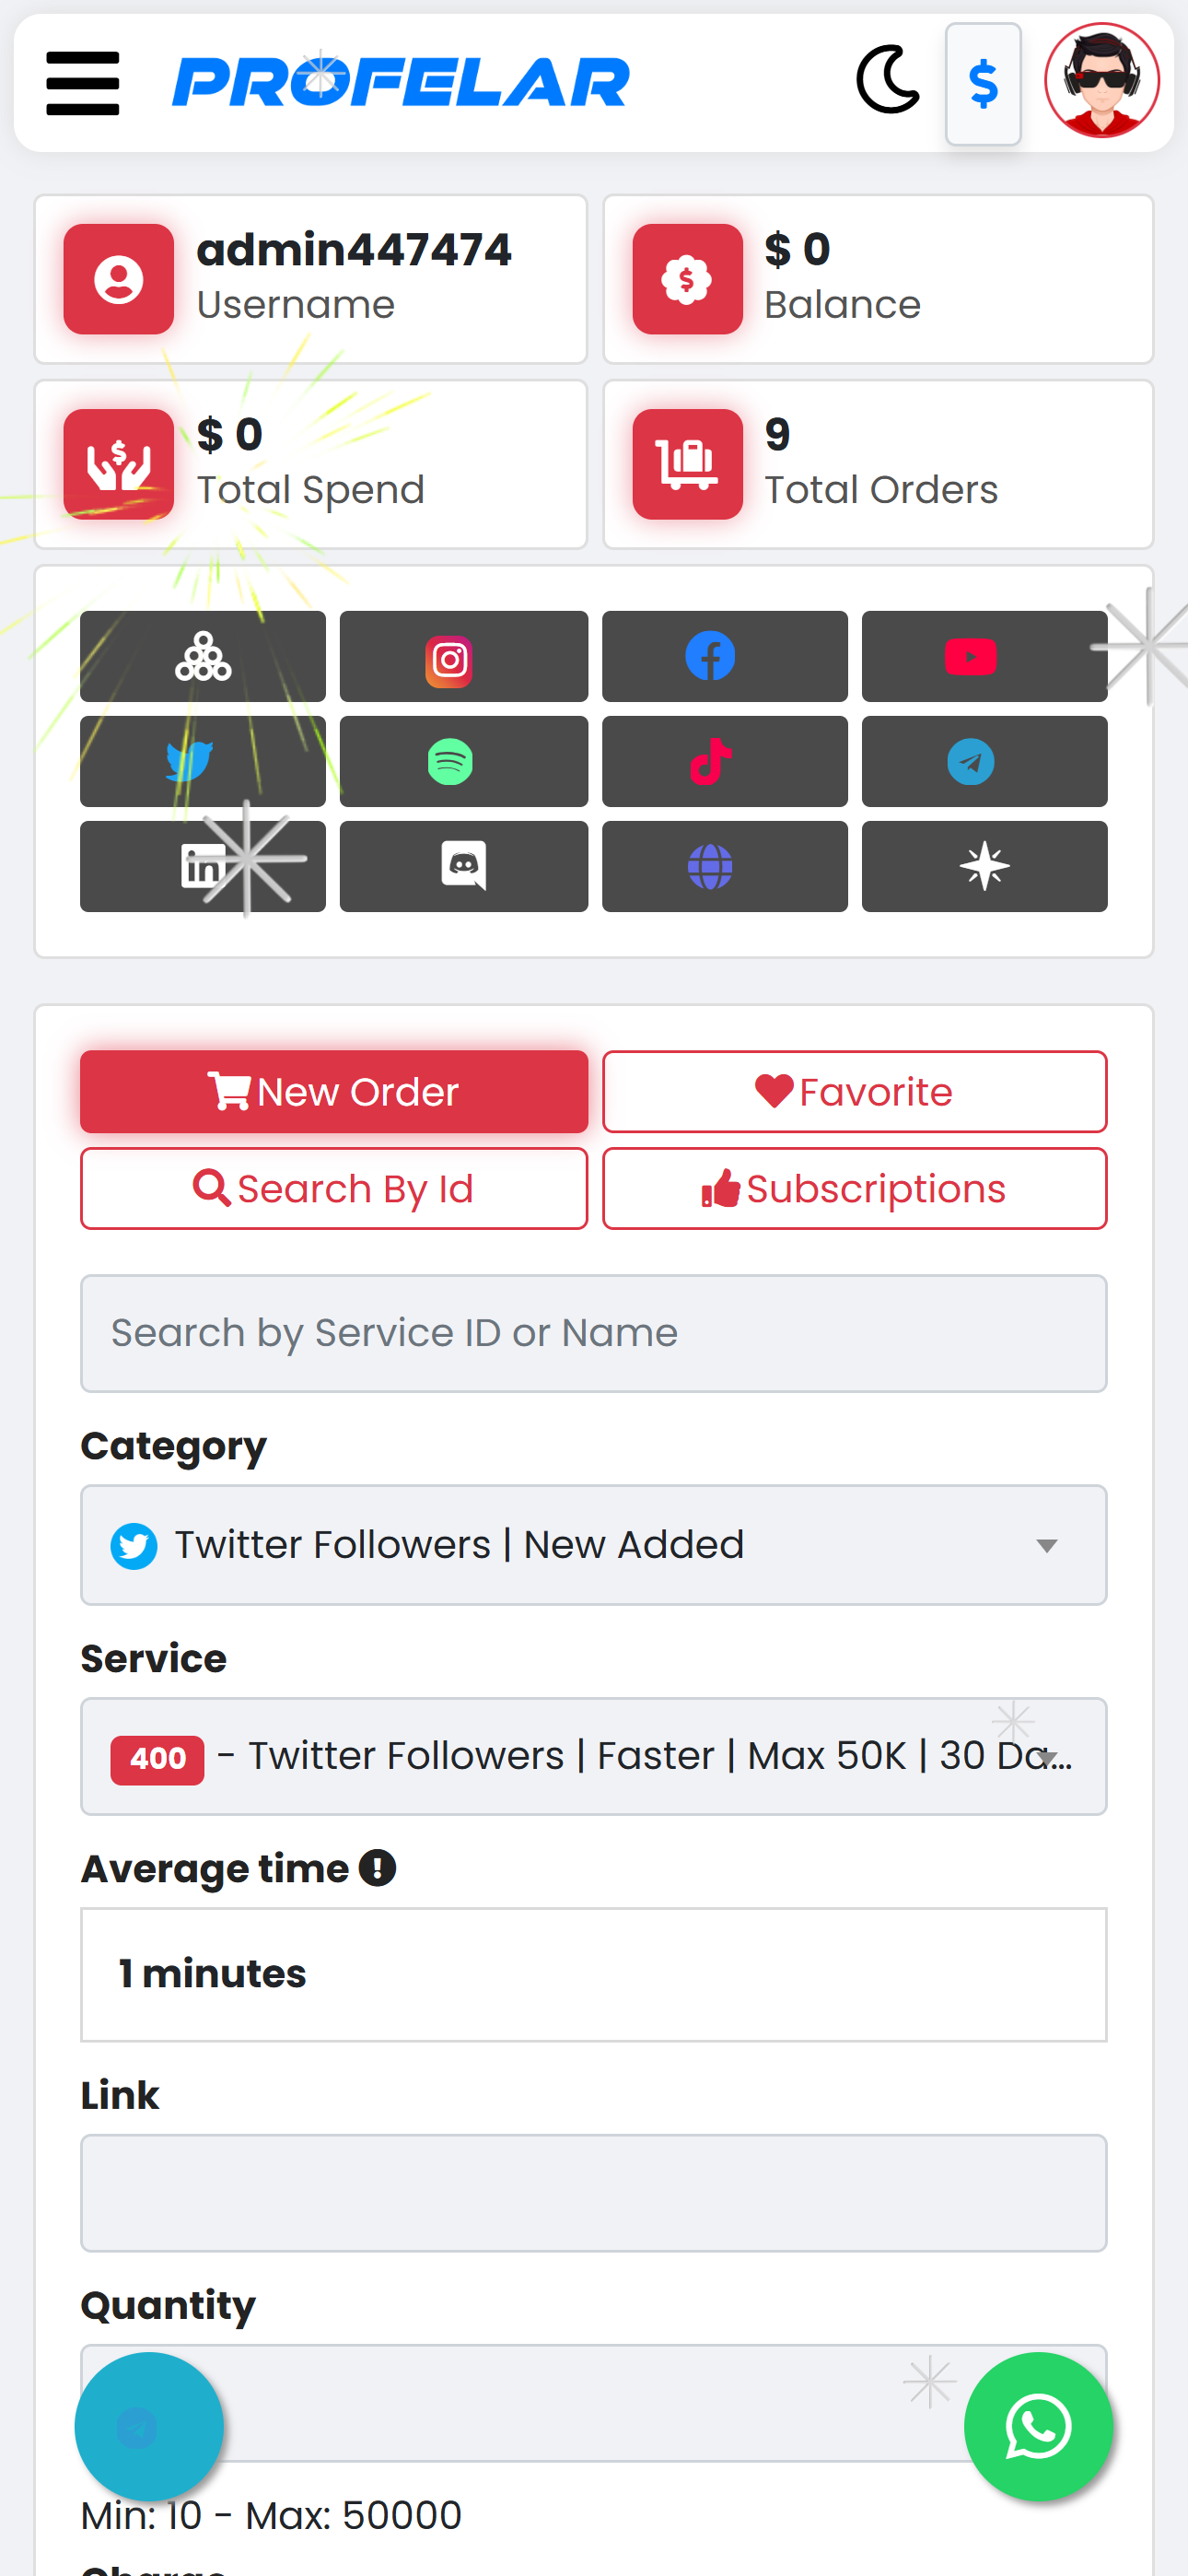Open the user avatar profile menu
1188x2576 pixels.
pos(1101,80)
